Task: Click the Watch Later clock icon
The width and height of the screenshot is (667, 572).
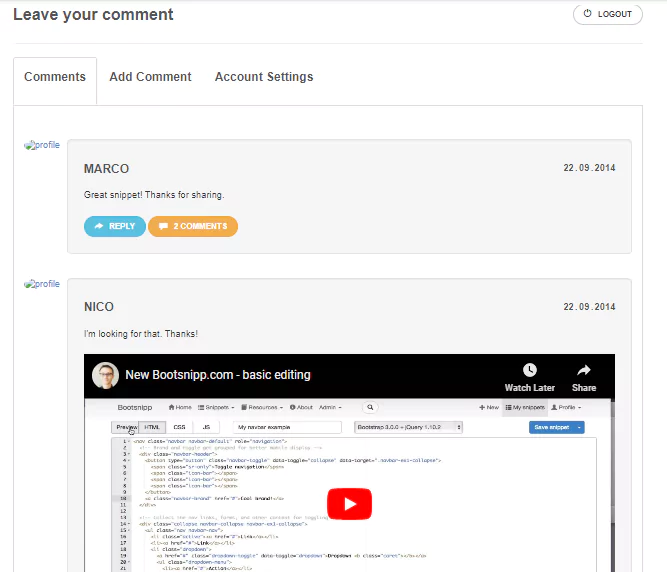Action: point(530,370)
